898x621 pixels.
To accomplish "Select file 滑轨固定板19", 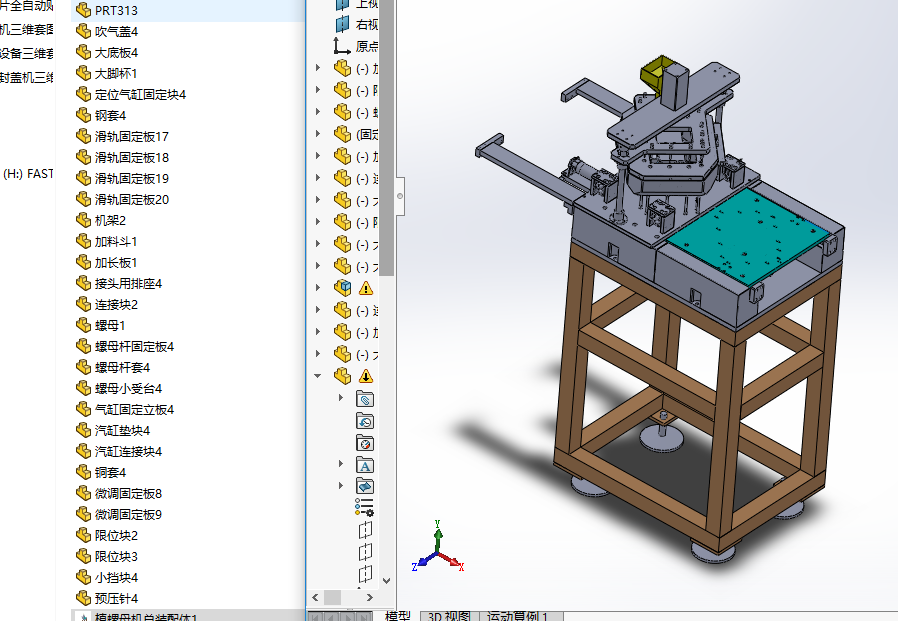I will coord(132,178).
